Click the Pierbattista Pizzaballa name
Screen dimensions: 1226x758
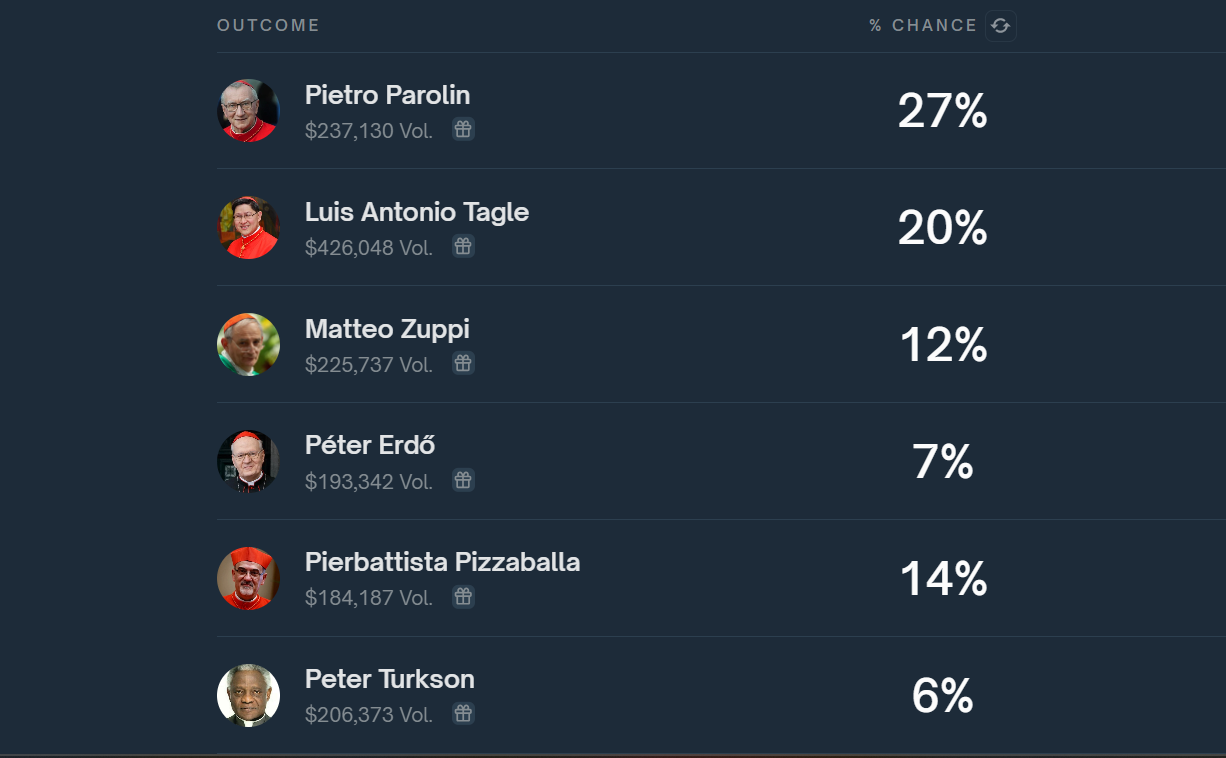coord(442,562)
